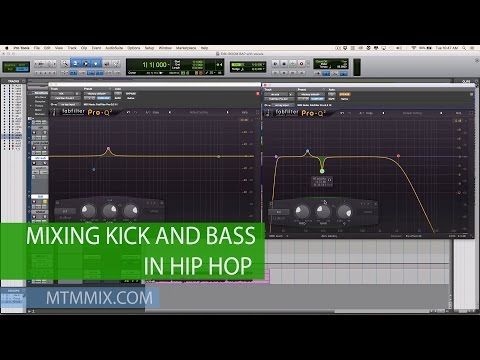The width and height of the screenshot is (480, 360).
Task: Open the Track menu
Action: (x=72, y=48)
